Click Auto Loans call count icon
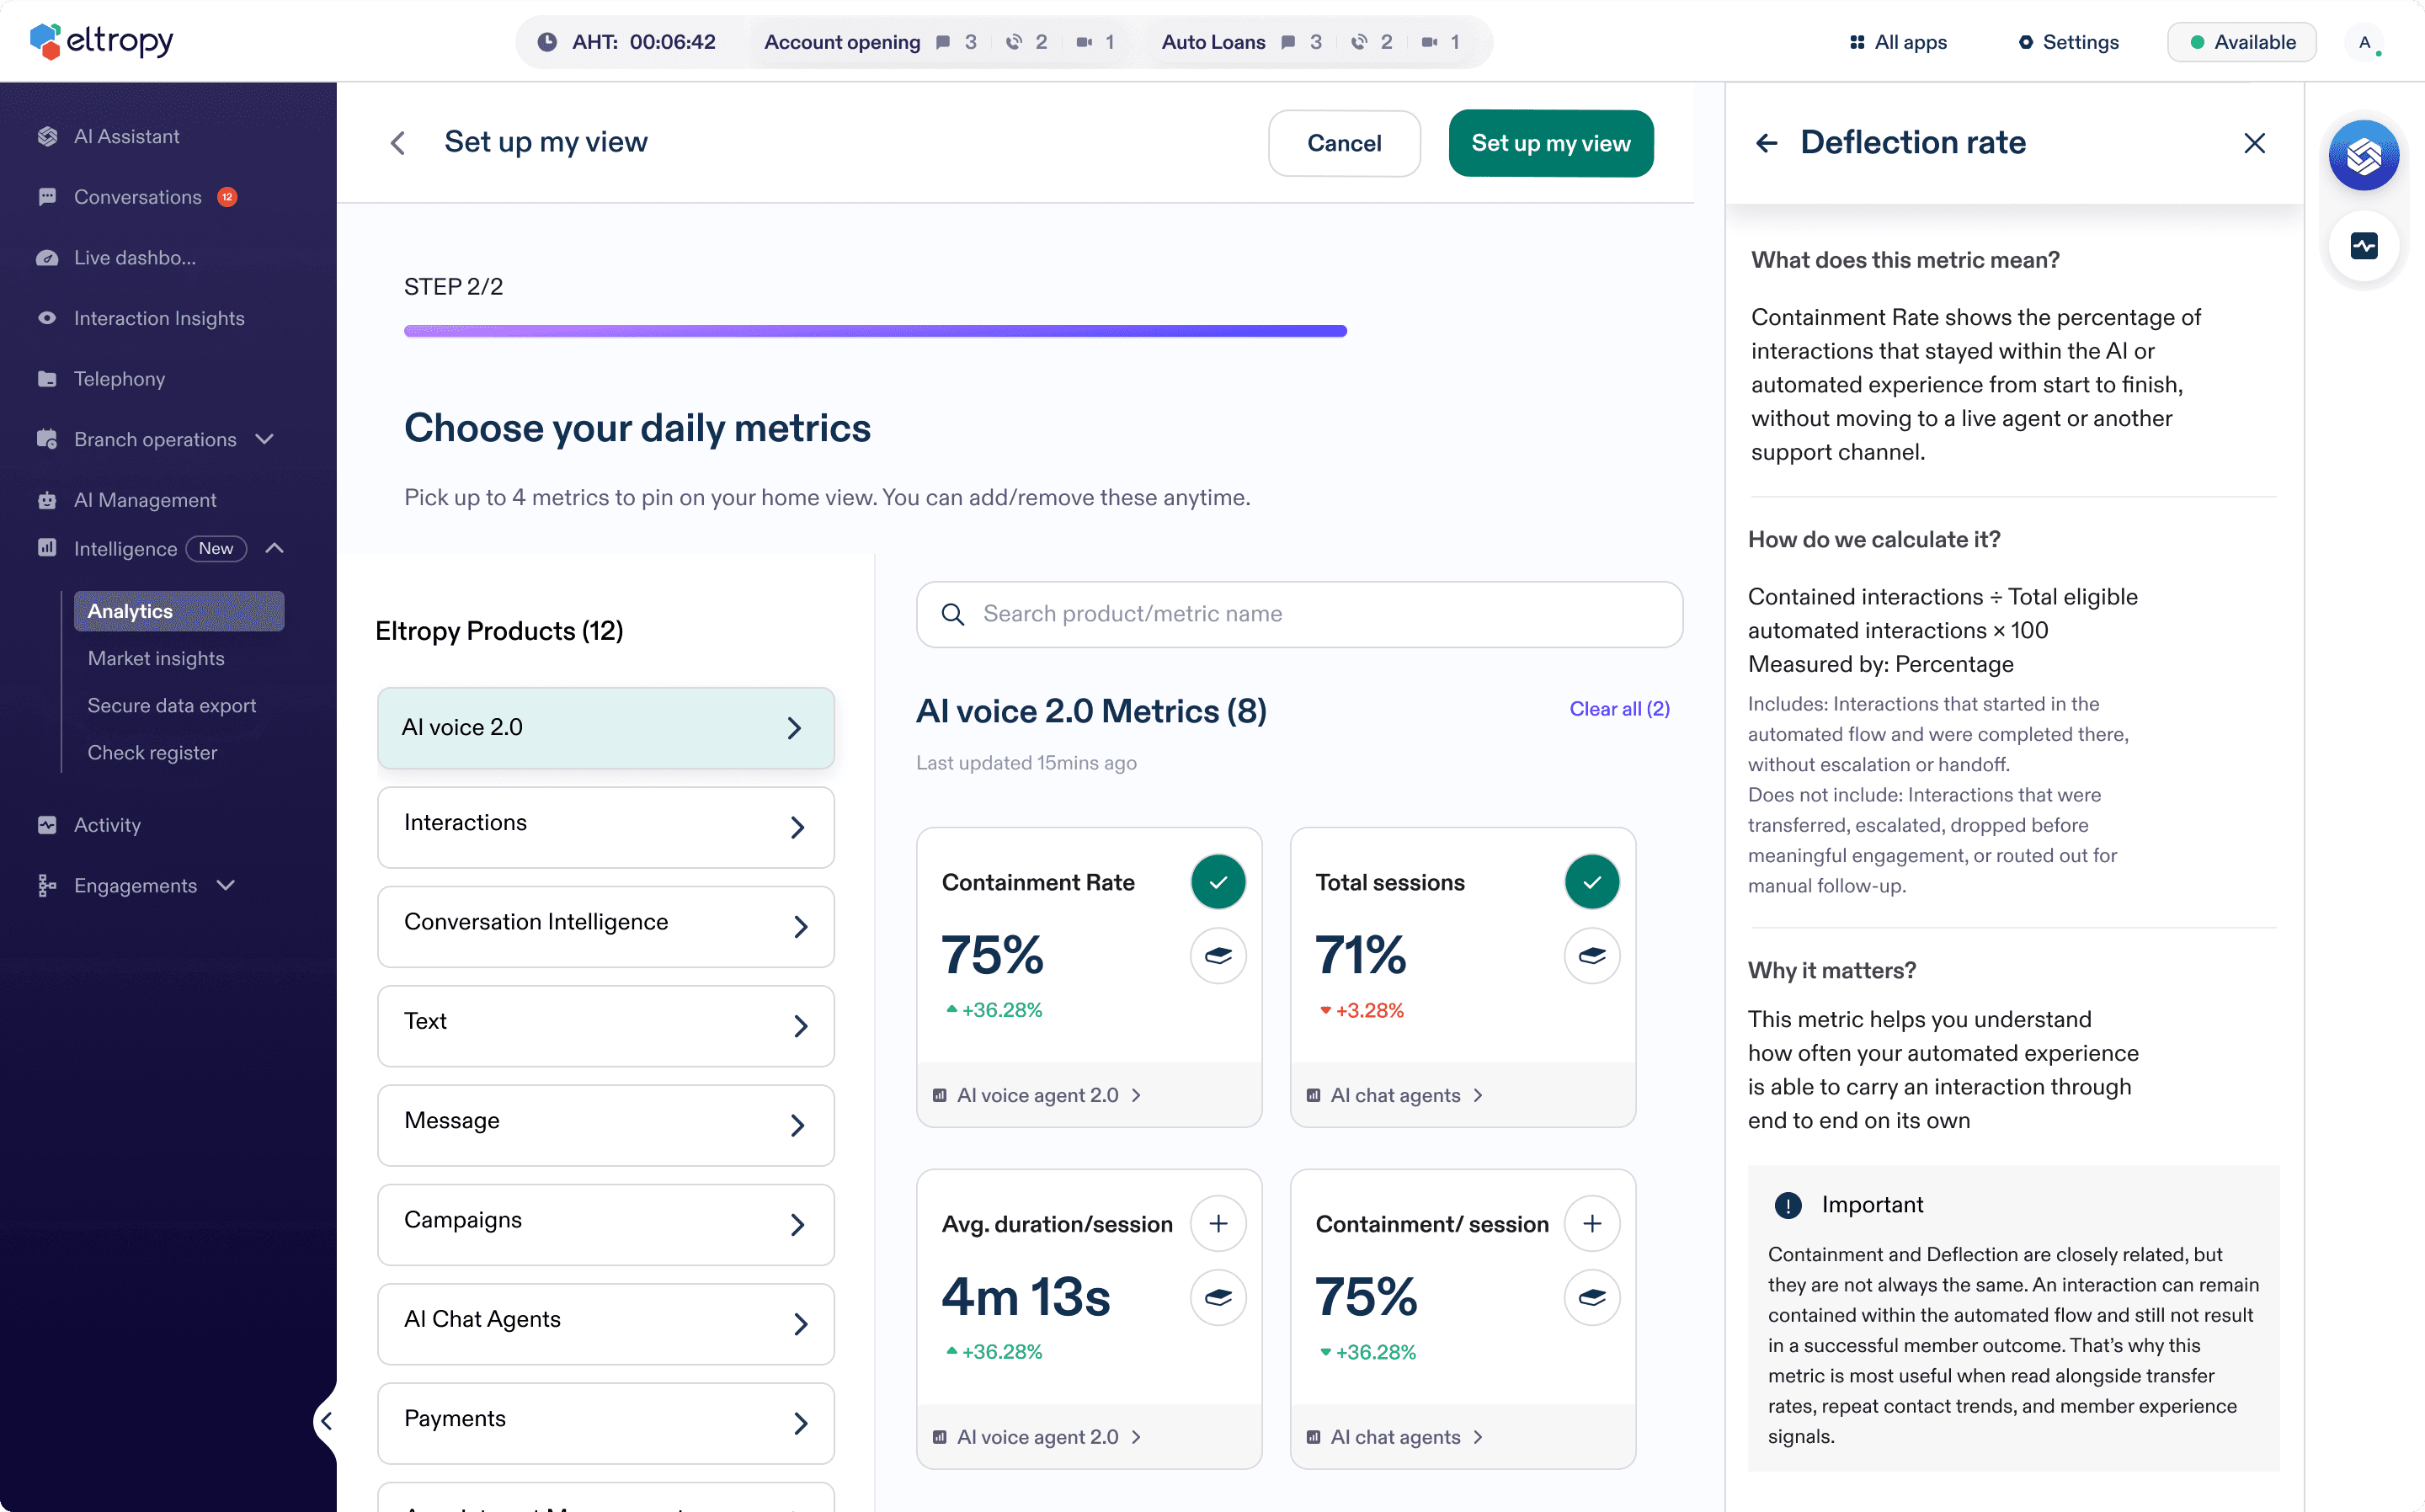 click(x=1359, y=42)
